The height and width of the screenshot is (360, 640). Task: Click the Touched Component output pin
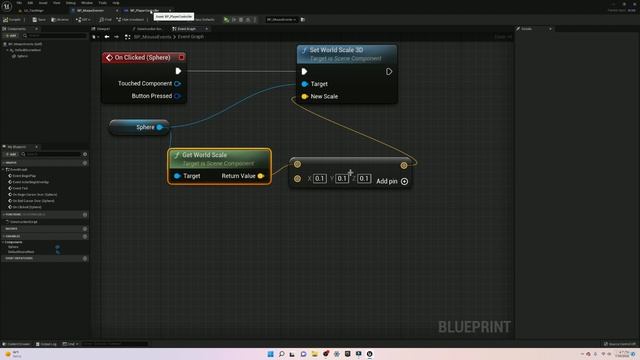click(x=177, y=83)
